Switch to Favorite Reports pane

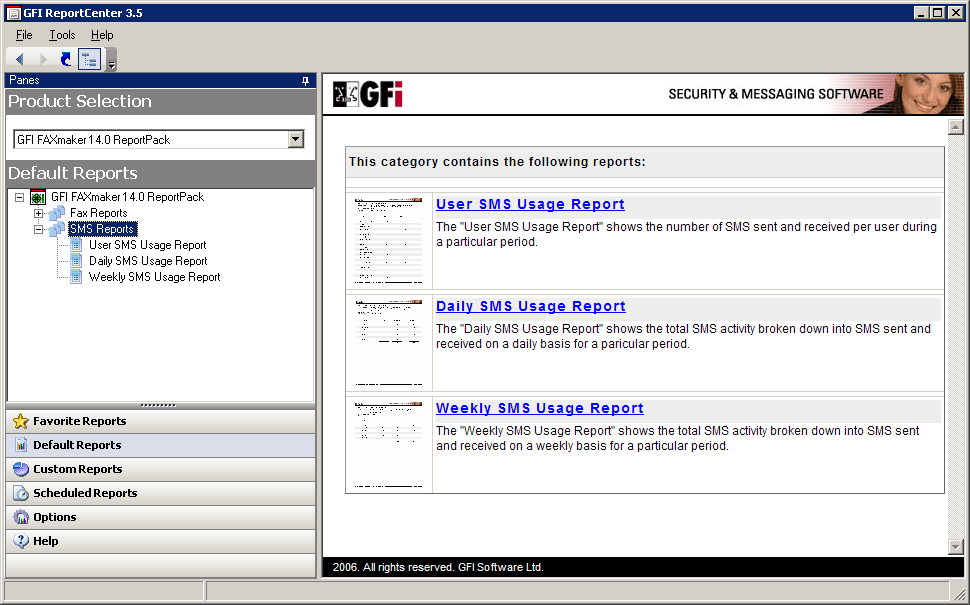click(x=161, y=421)
